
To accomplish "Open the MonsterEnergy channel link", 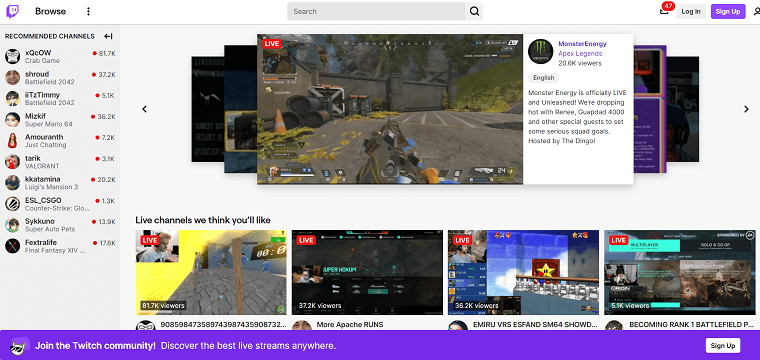I will (582, 44).
